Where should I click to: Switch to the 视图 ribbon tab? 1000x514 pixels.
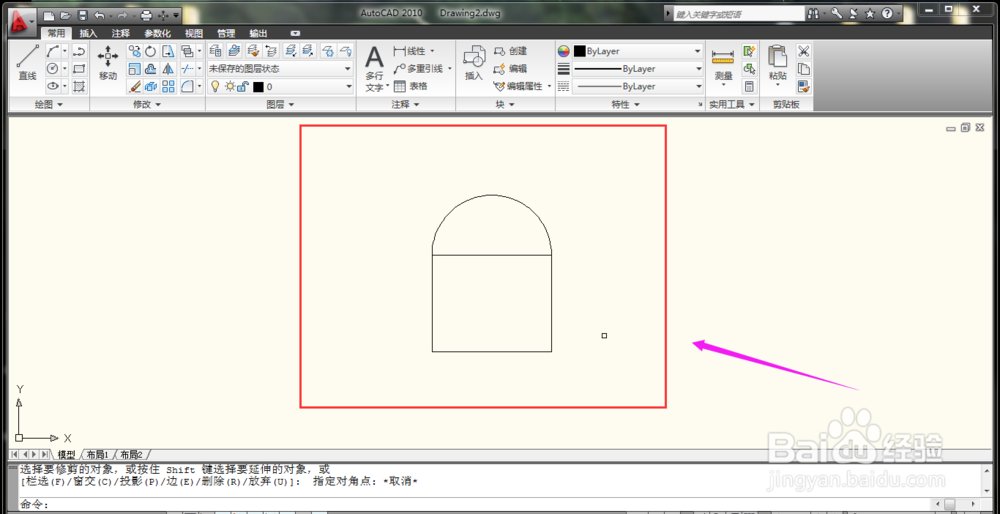tap(194, 34)
